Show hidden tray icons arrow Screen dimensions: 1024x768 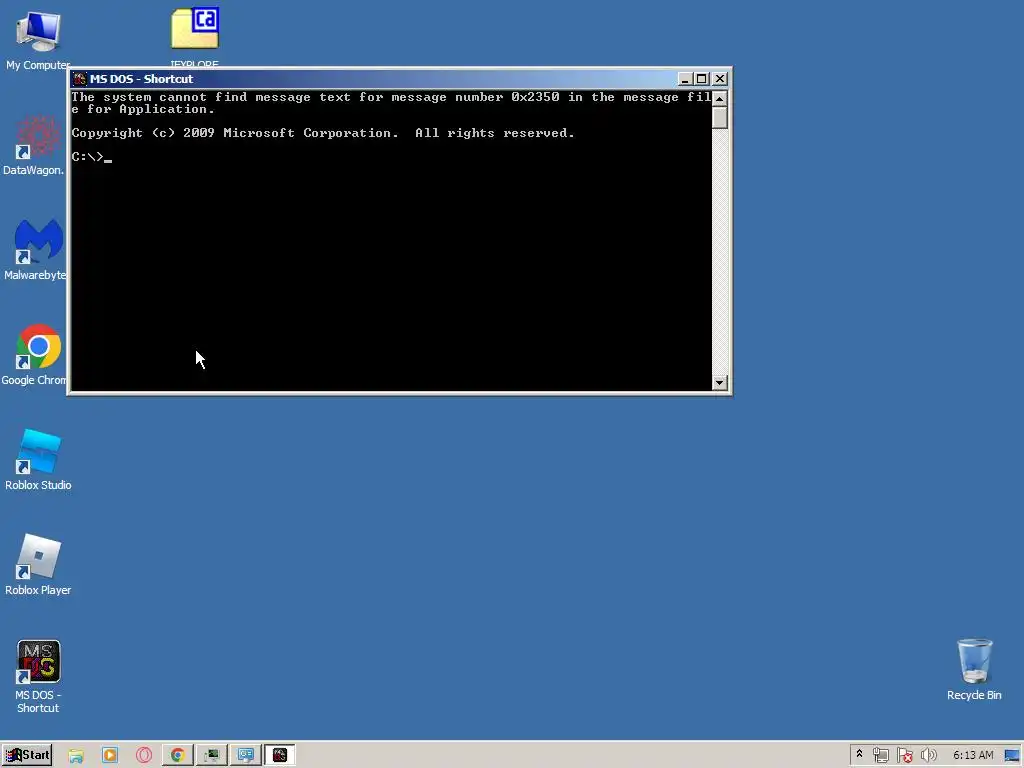pyautogui.click(x=859, y=754)
